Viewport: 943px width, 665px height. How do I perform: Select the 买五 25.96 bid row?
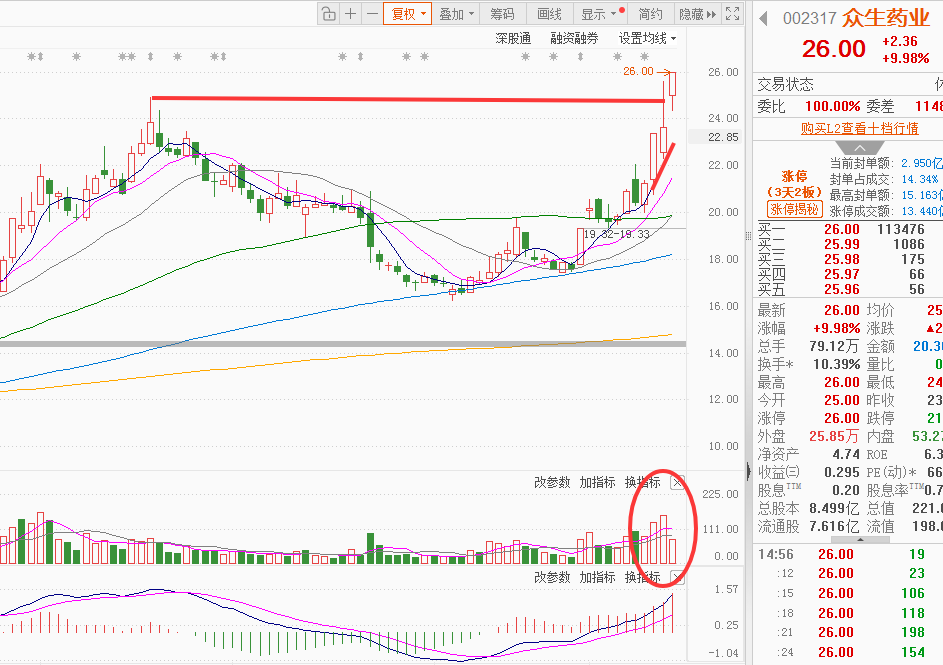848,289
